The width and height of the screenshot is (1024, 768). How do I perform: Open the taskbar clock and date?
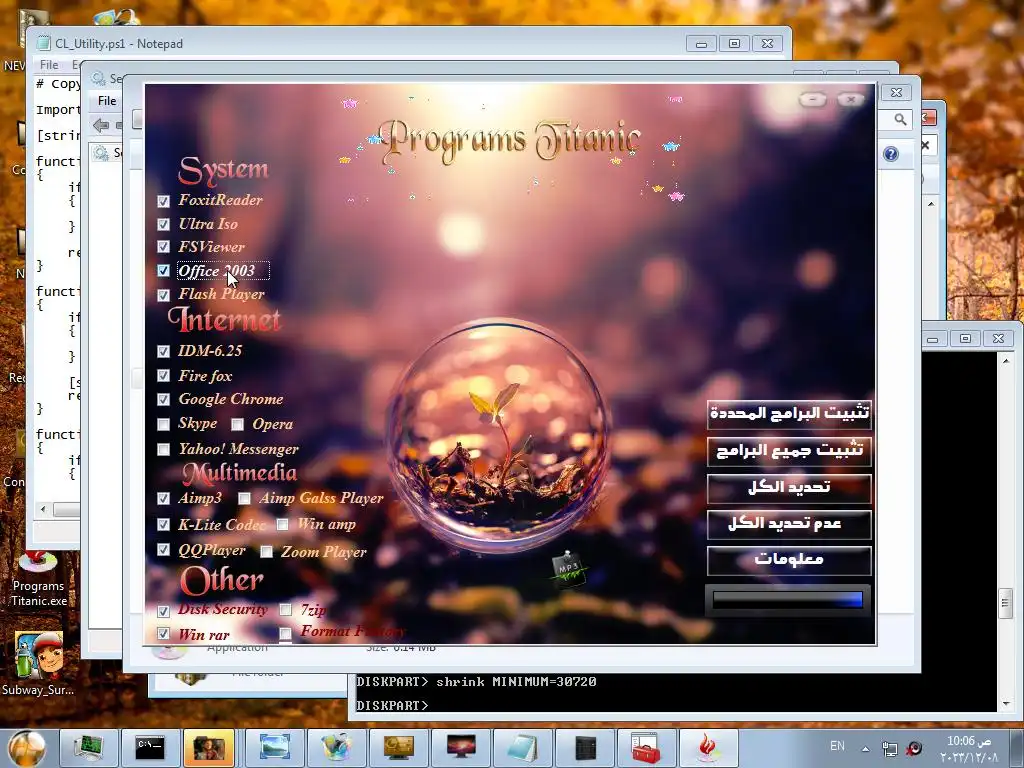point(969,748)
